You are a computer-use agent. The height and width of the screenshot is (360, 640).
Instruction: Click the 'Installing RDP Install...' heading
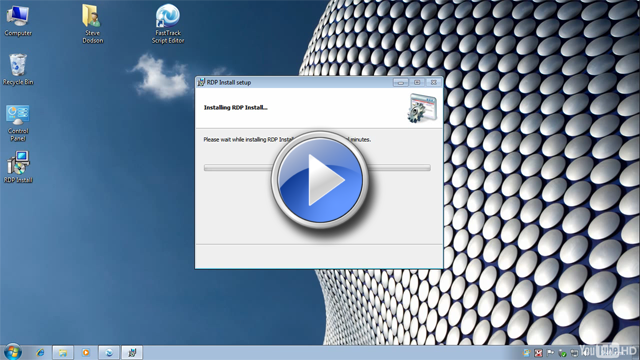coord(236,108)
